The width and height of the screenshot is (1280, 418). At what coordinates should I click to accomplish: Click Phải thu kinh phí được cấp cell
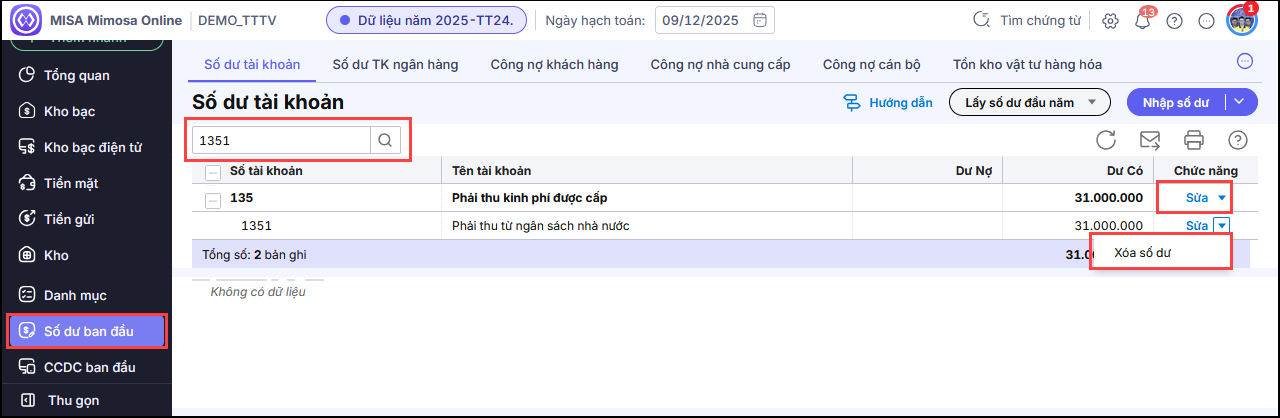point(529,198)
